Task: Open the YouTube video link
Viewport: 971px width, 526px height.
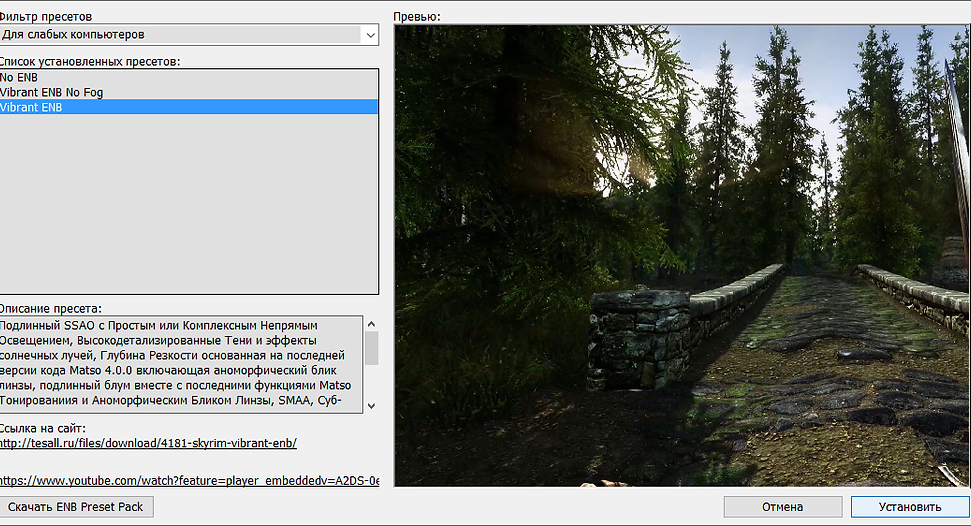Action: pyautogui.click(x=189, y=480)
